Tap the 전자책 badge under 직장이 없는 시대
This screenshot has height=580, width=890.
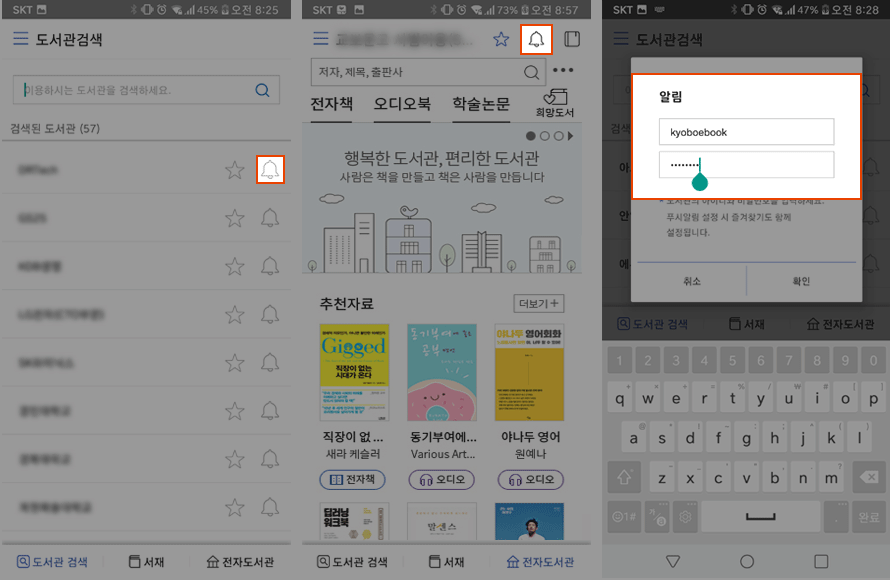pos(355,481)
